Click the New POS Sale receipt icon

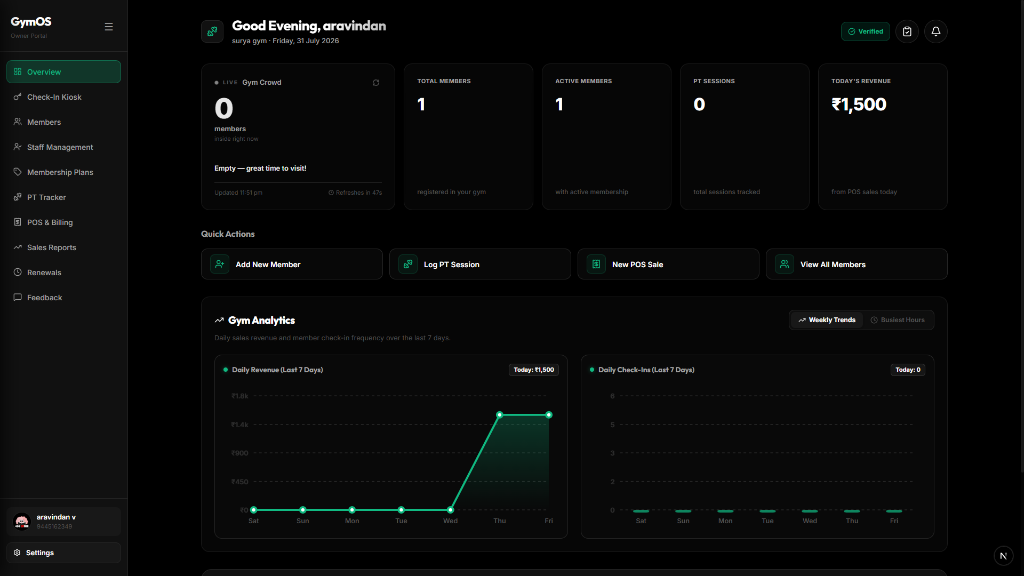tap(596, 264)
